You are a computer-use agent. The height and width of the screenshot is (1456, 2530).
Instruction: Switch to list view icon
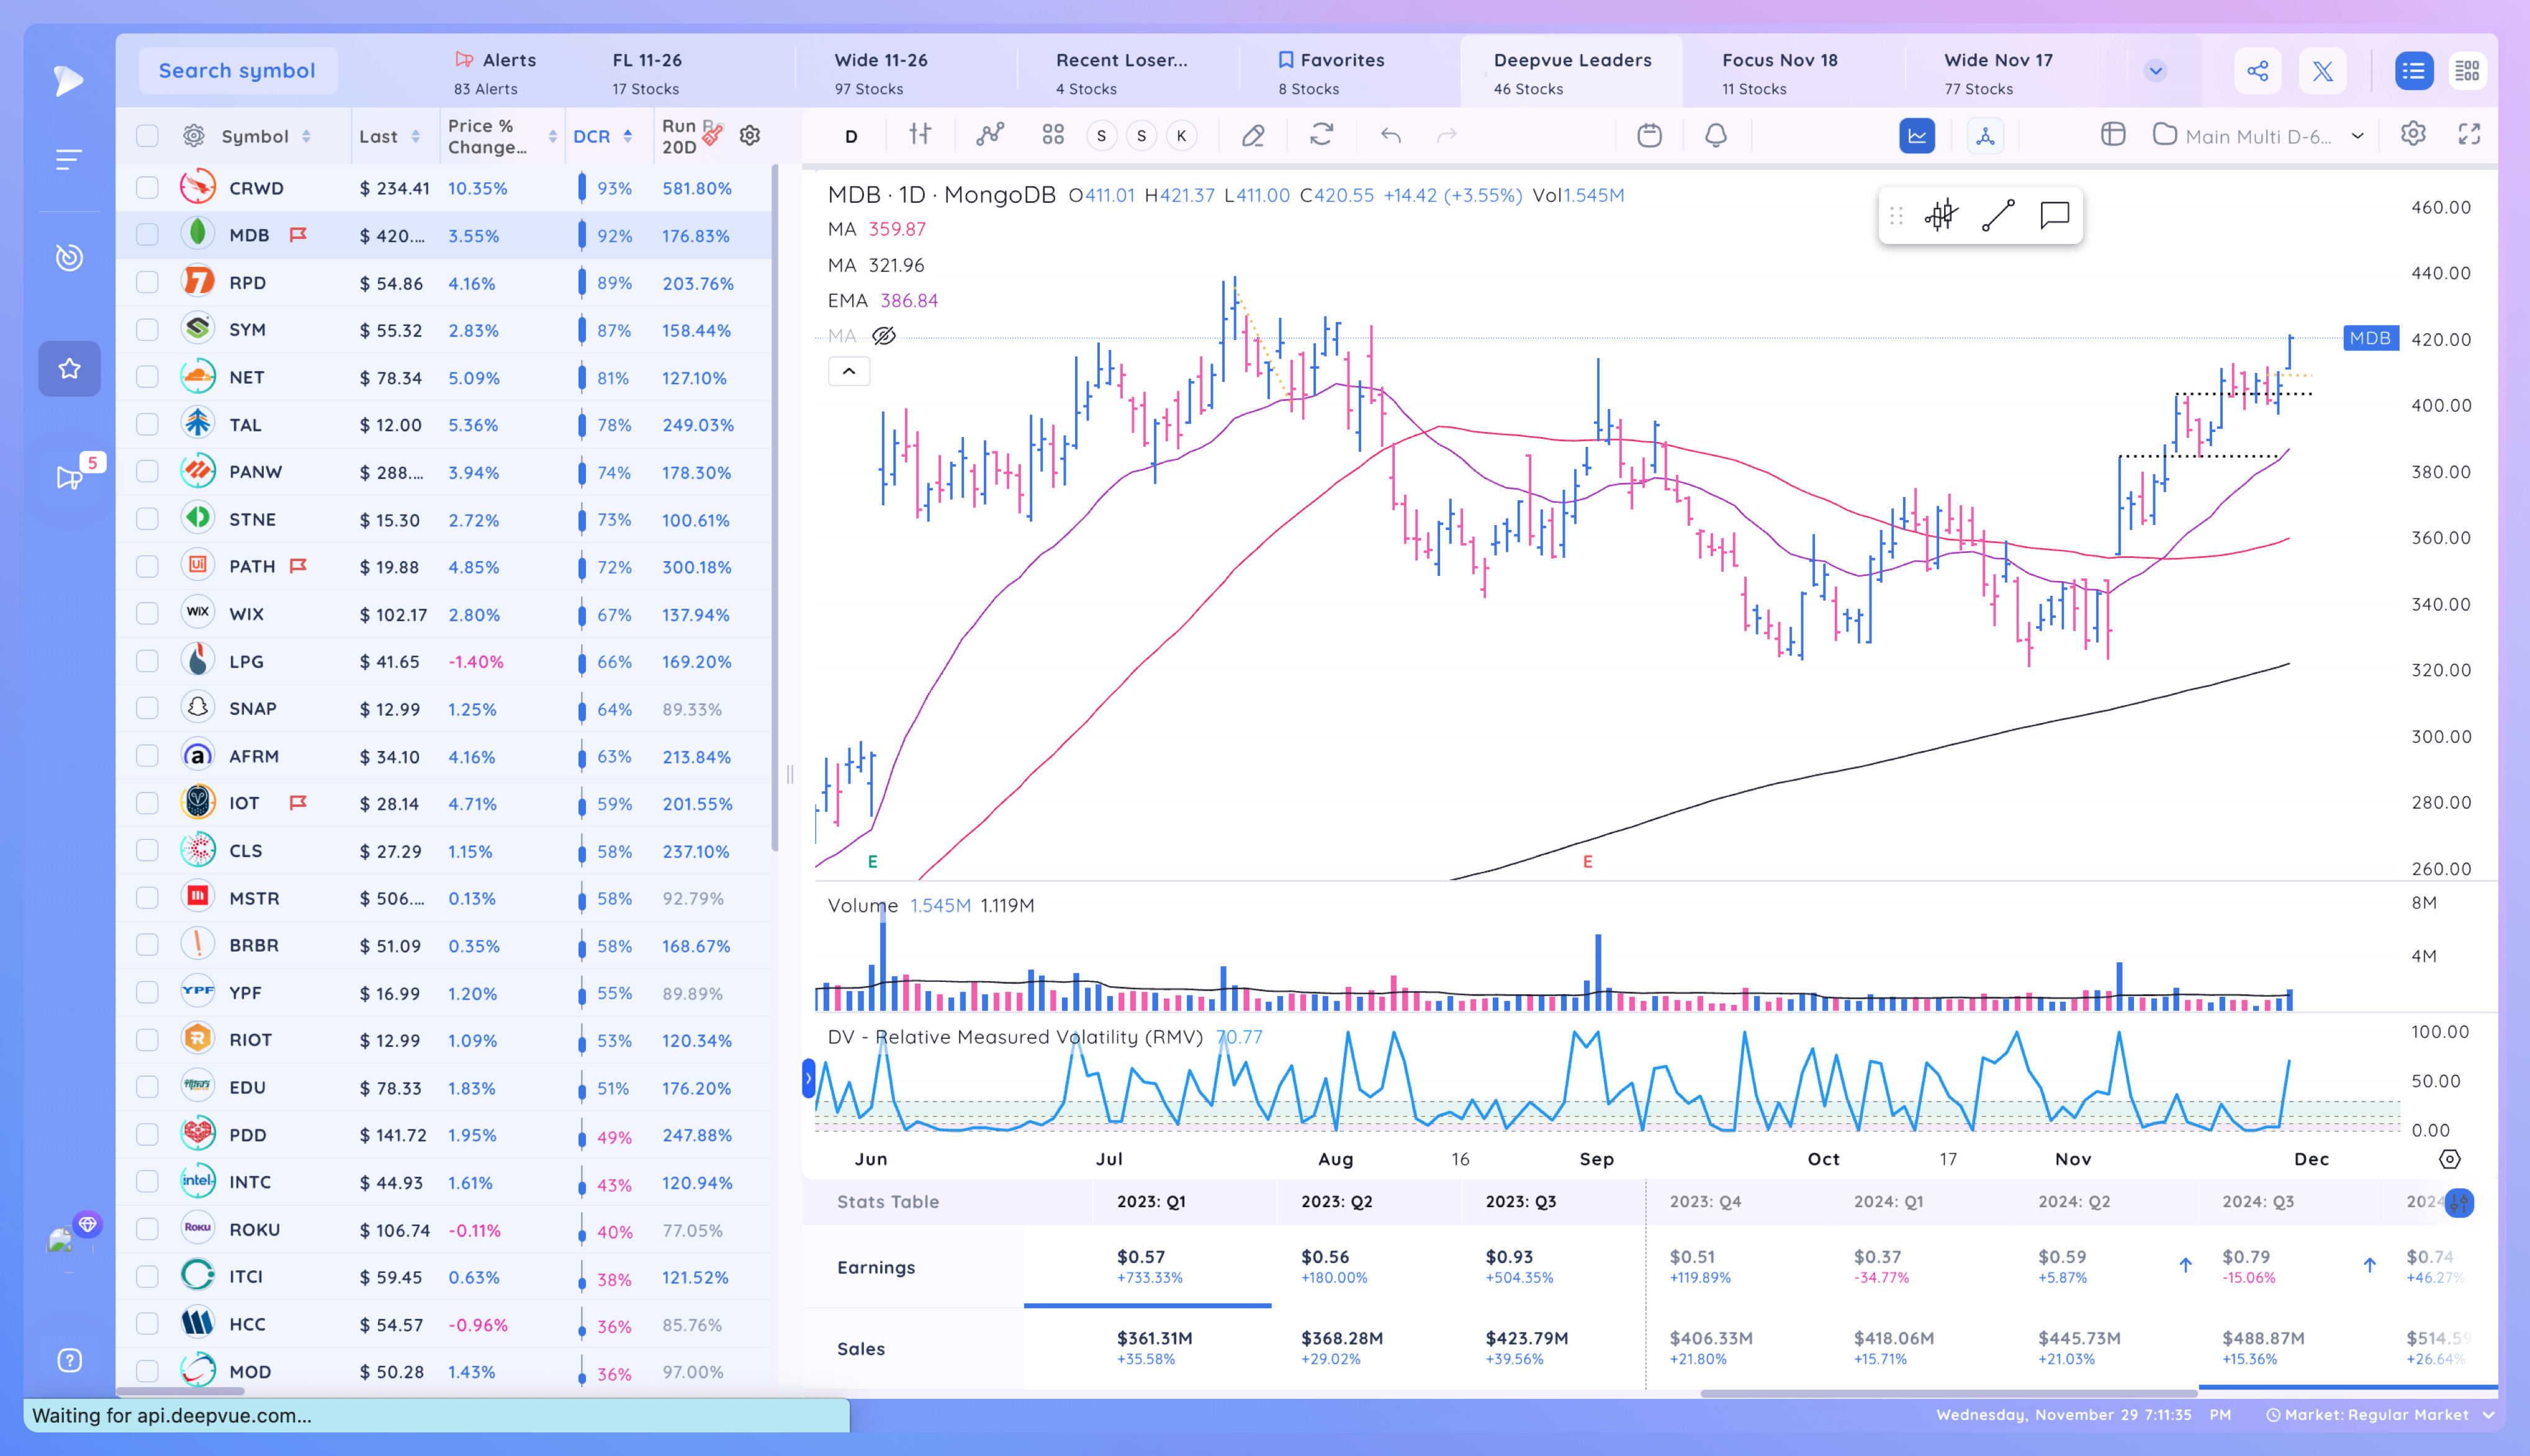[2413, 71]
